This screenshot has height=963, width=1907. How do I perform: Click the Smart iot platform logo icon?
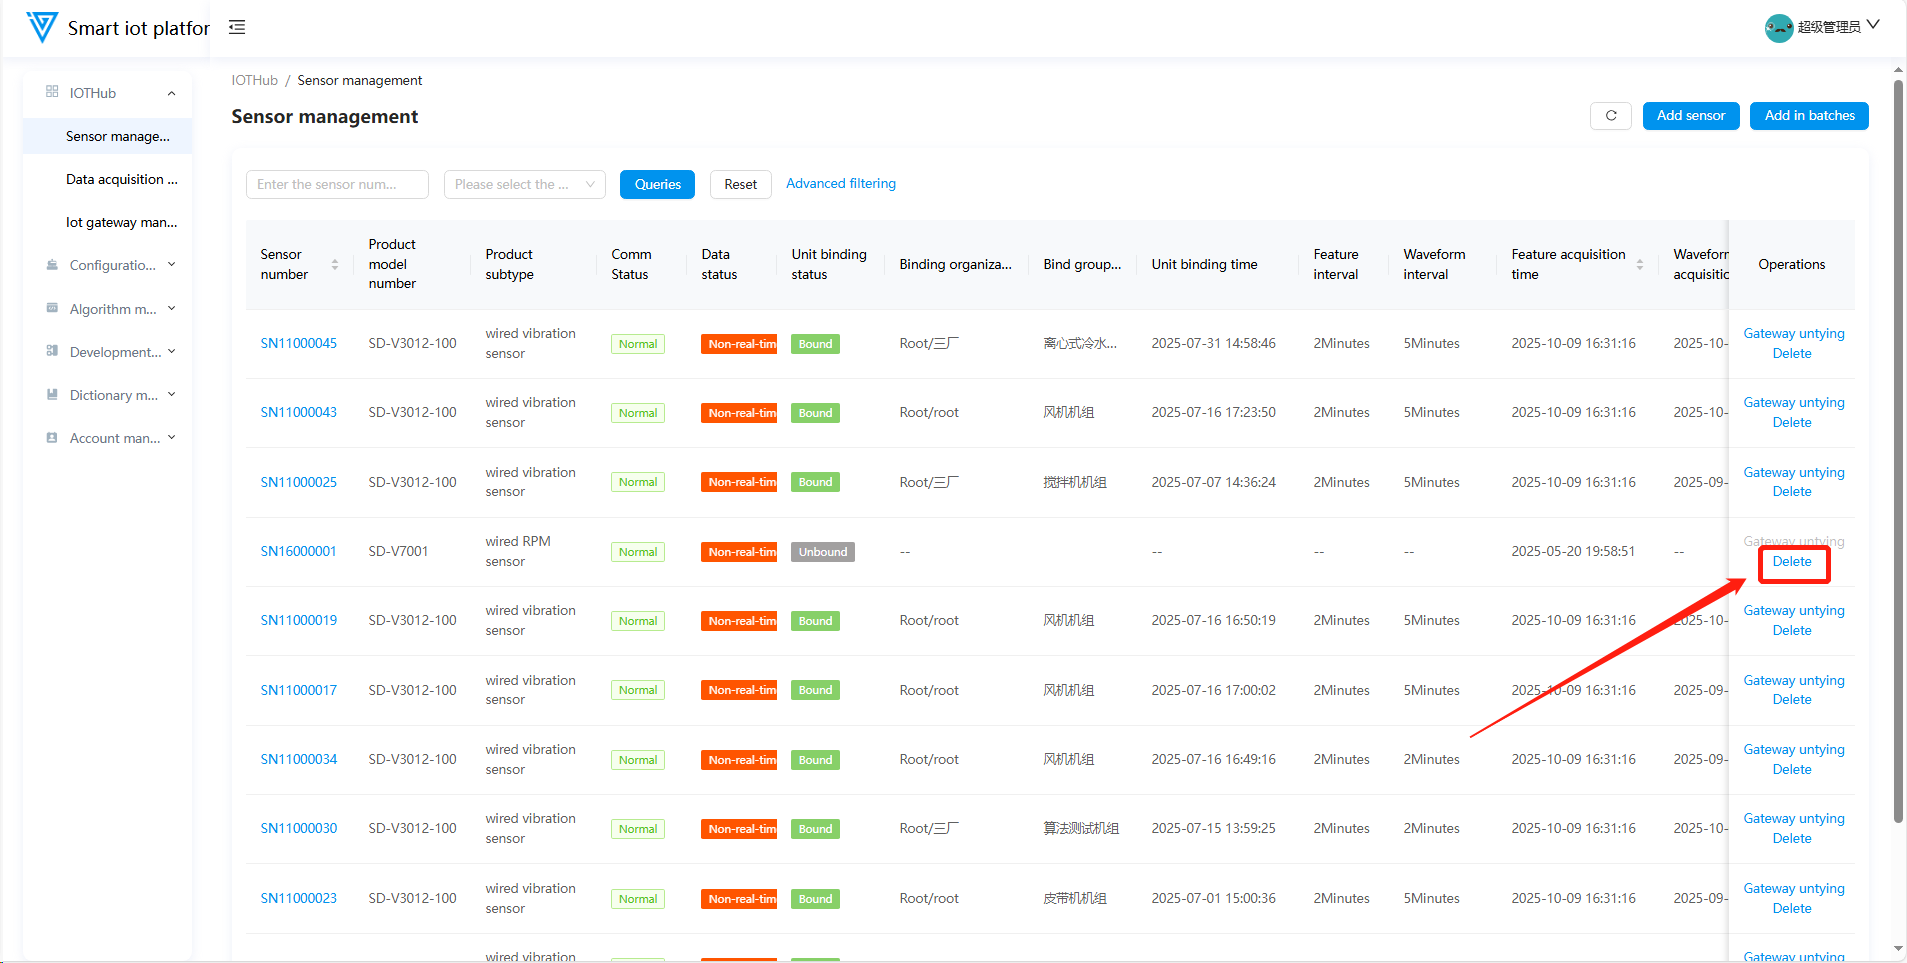point(42,27)
